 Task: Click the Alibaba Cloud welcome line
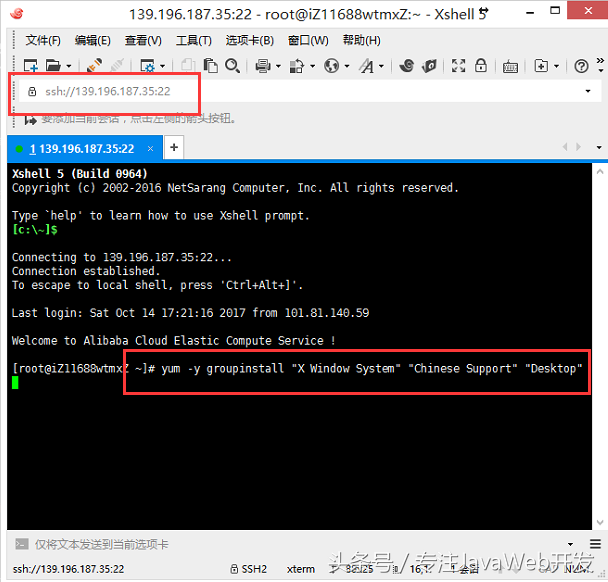click(x=174, y=341)
